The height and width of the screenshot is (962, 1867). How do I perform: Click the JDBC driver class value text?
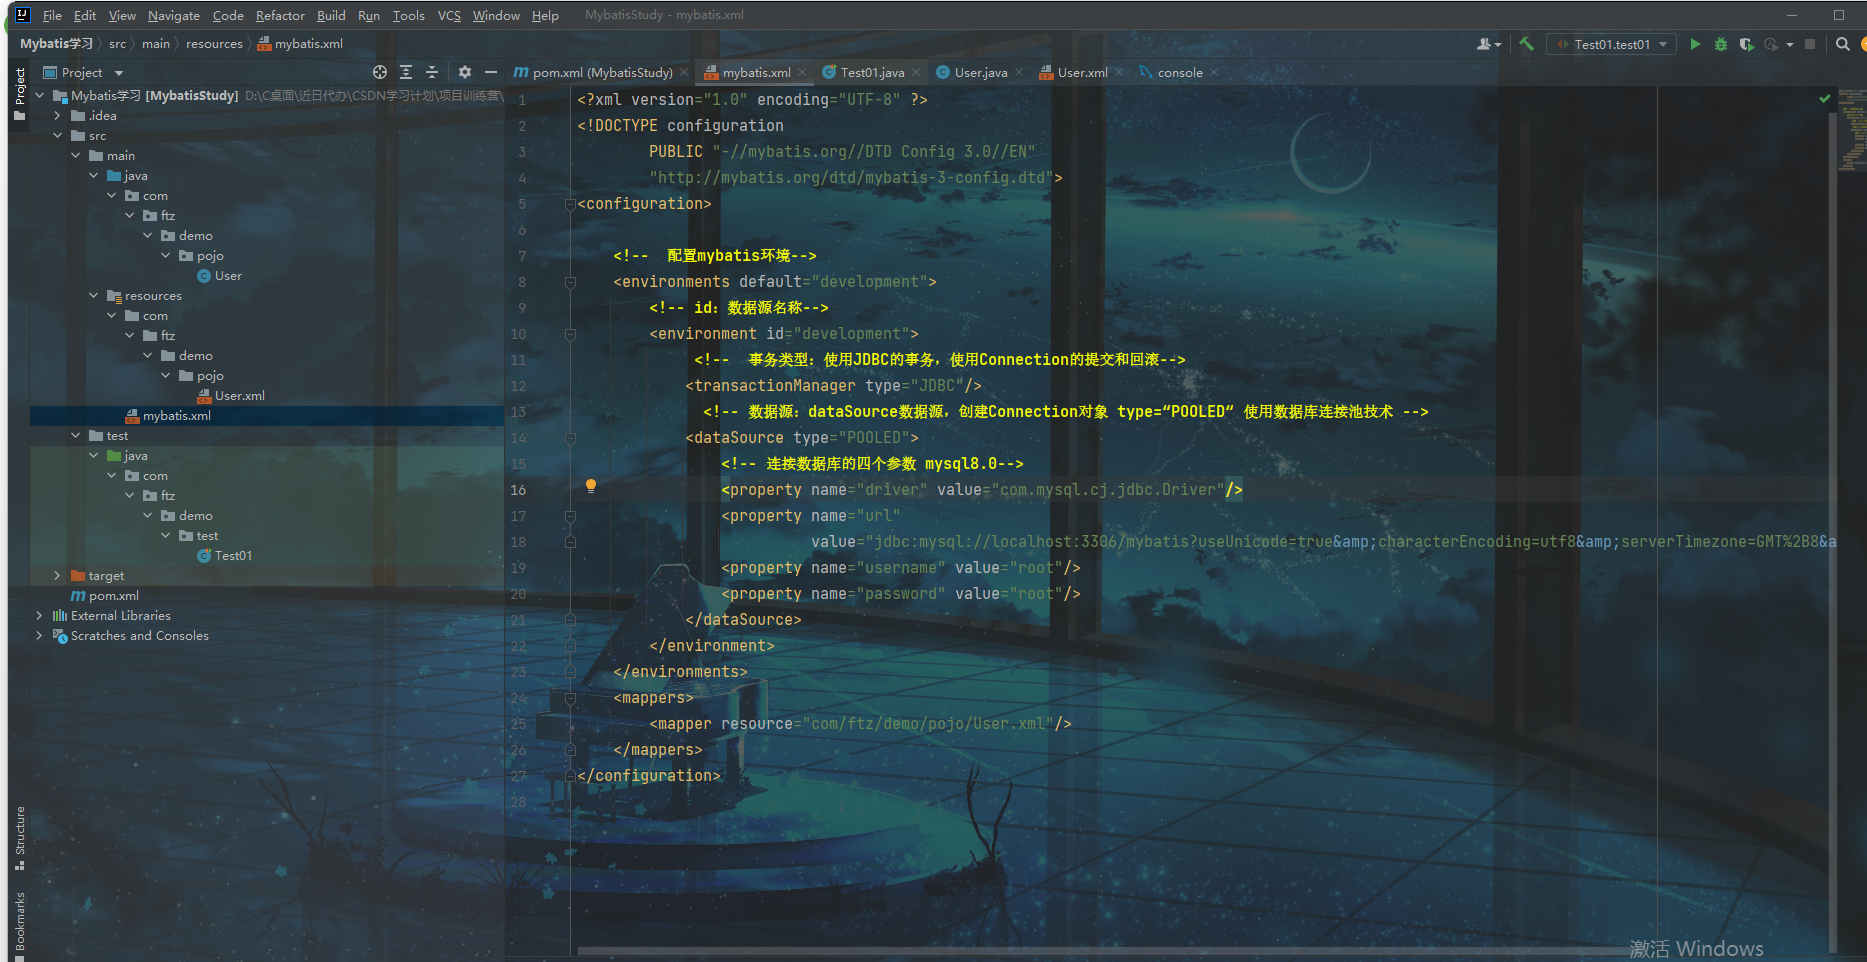pos(1108,490)
